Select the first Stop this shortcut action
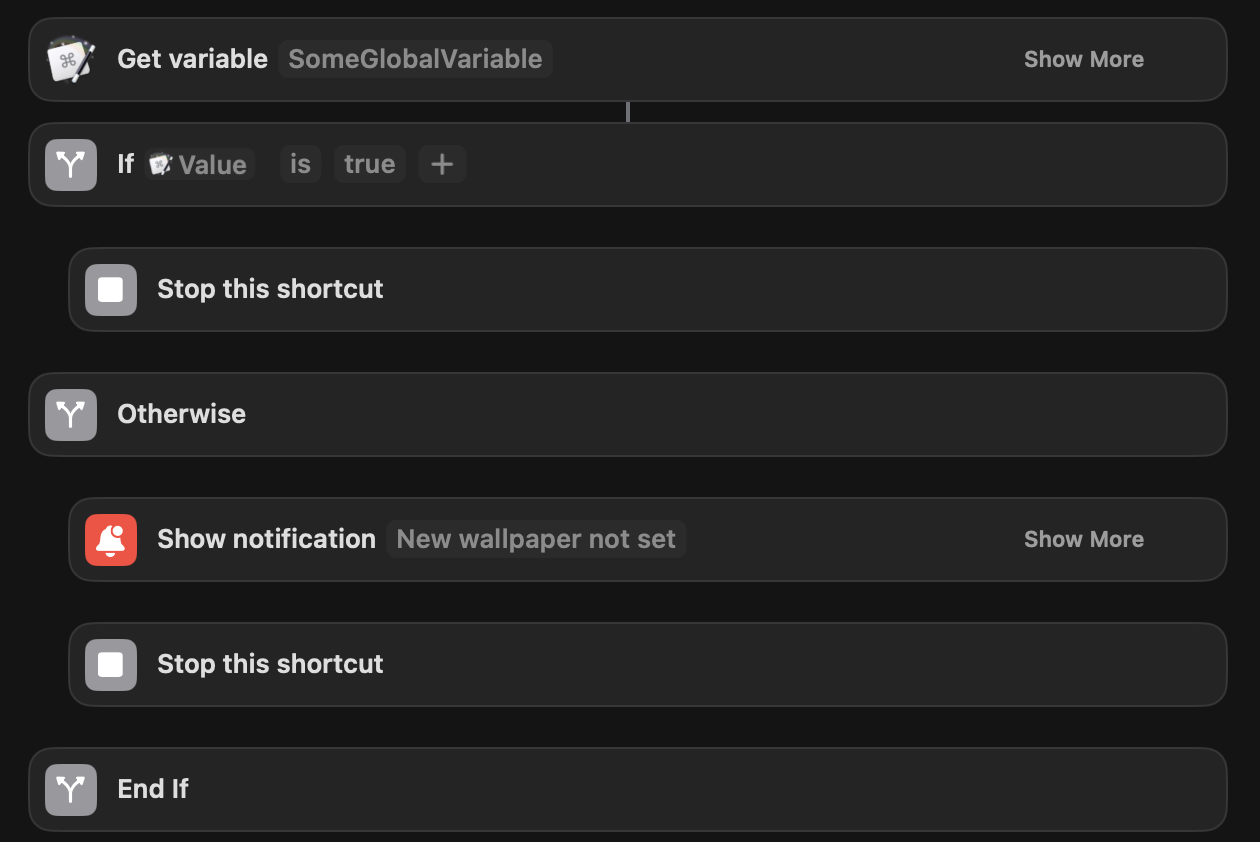This screenshot has height=842, width=1260. 700,289
